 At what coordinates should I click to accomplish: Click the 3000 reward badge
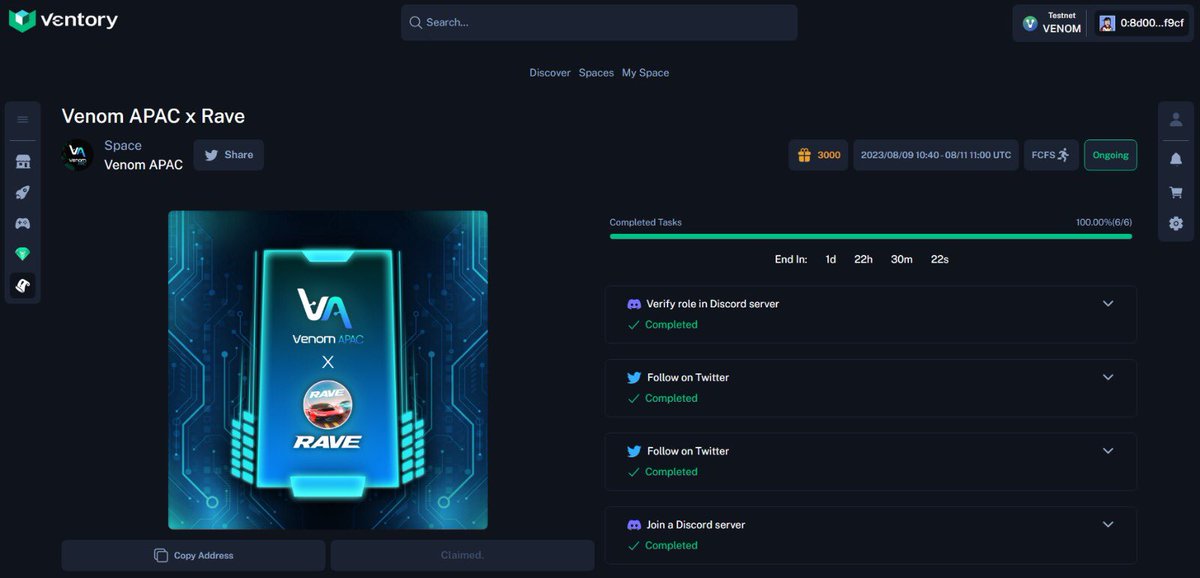tap(818, 155)
